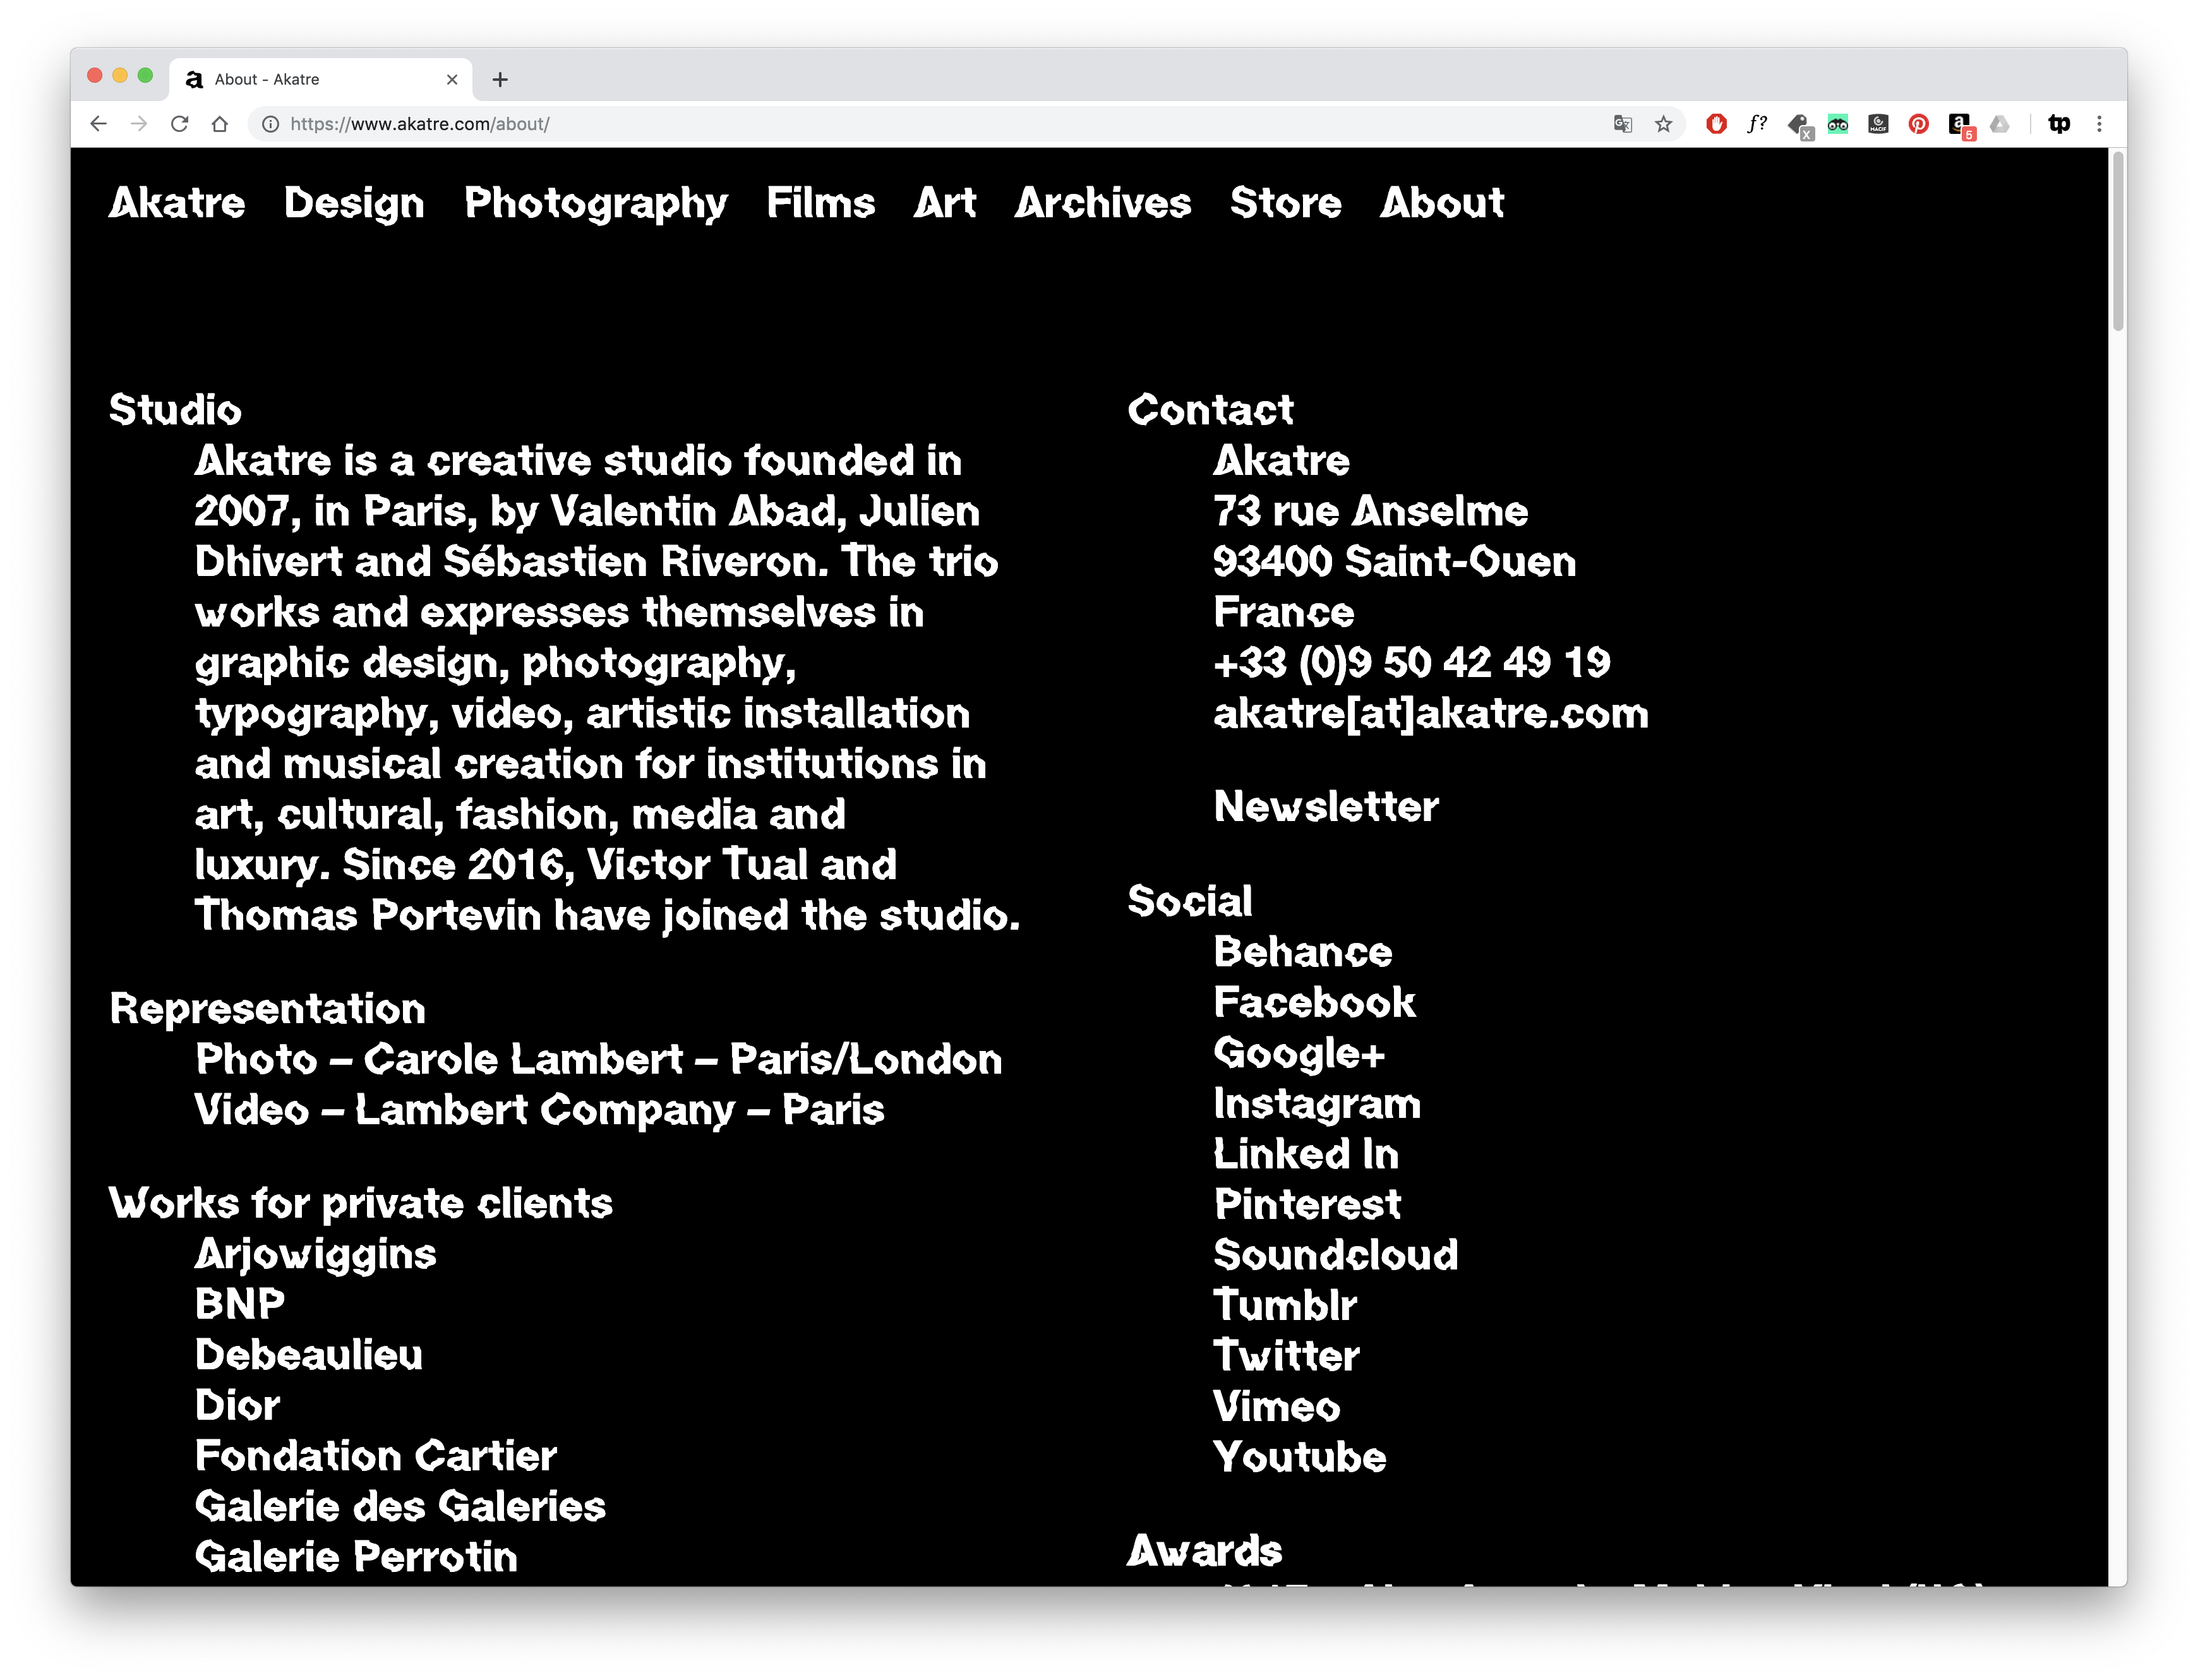This screenshot has width=2198, height=1680.
Task: Open the Store navigation link
Action: pyautogui.click(x=1285, y=203)
